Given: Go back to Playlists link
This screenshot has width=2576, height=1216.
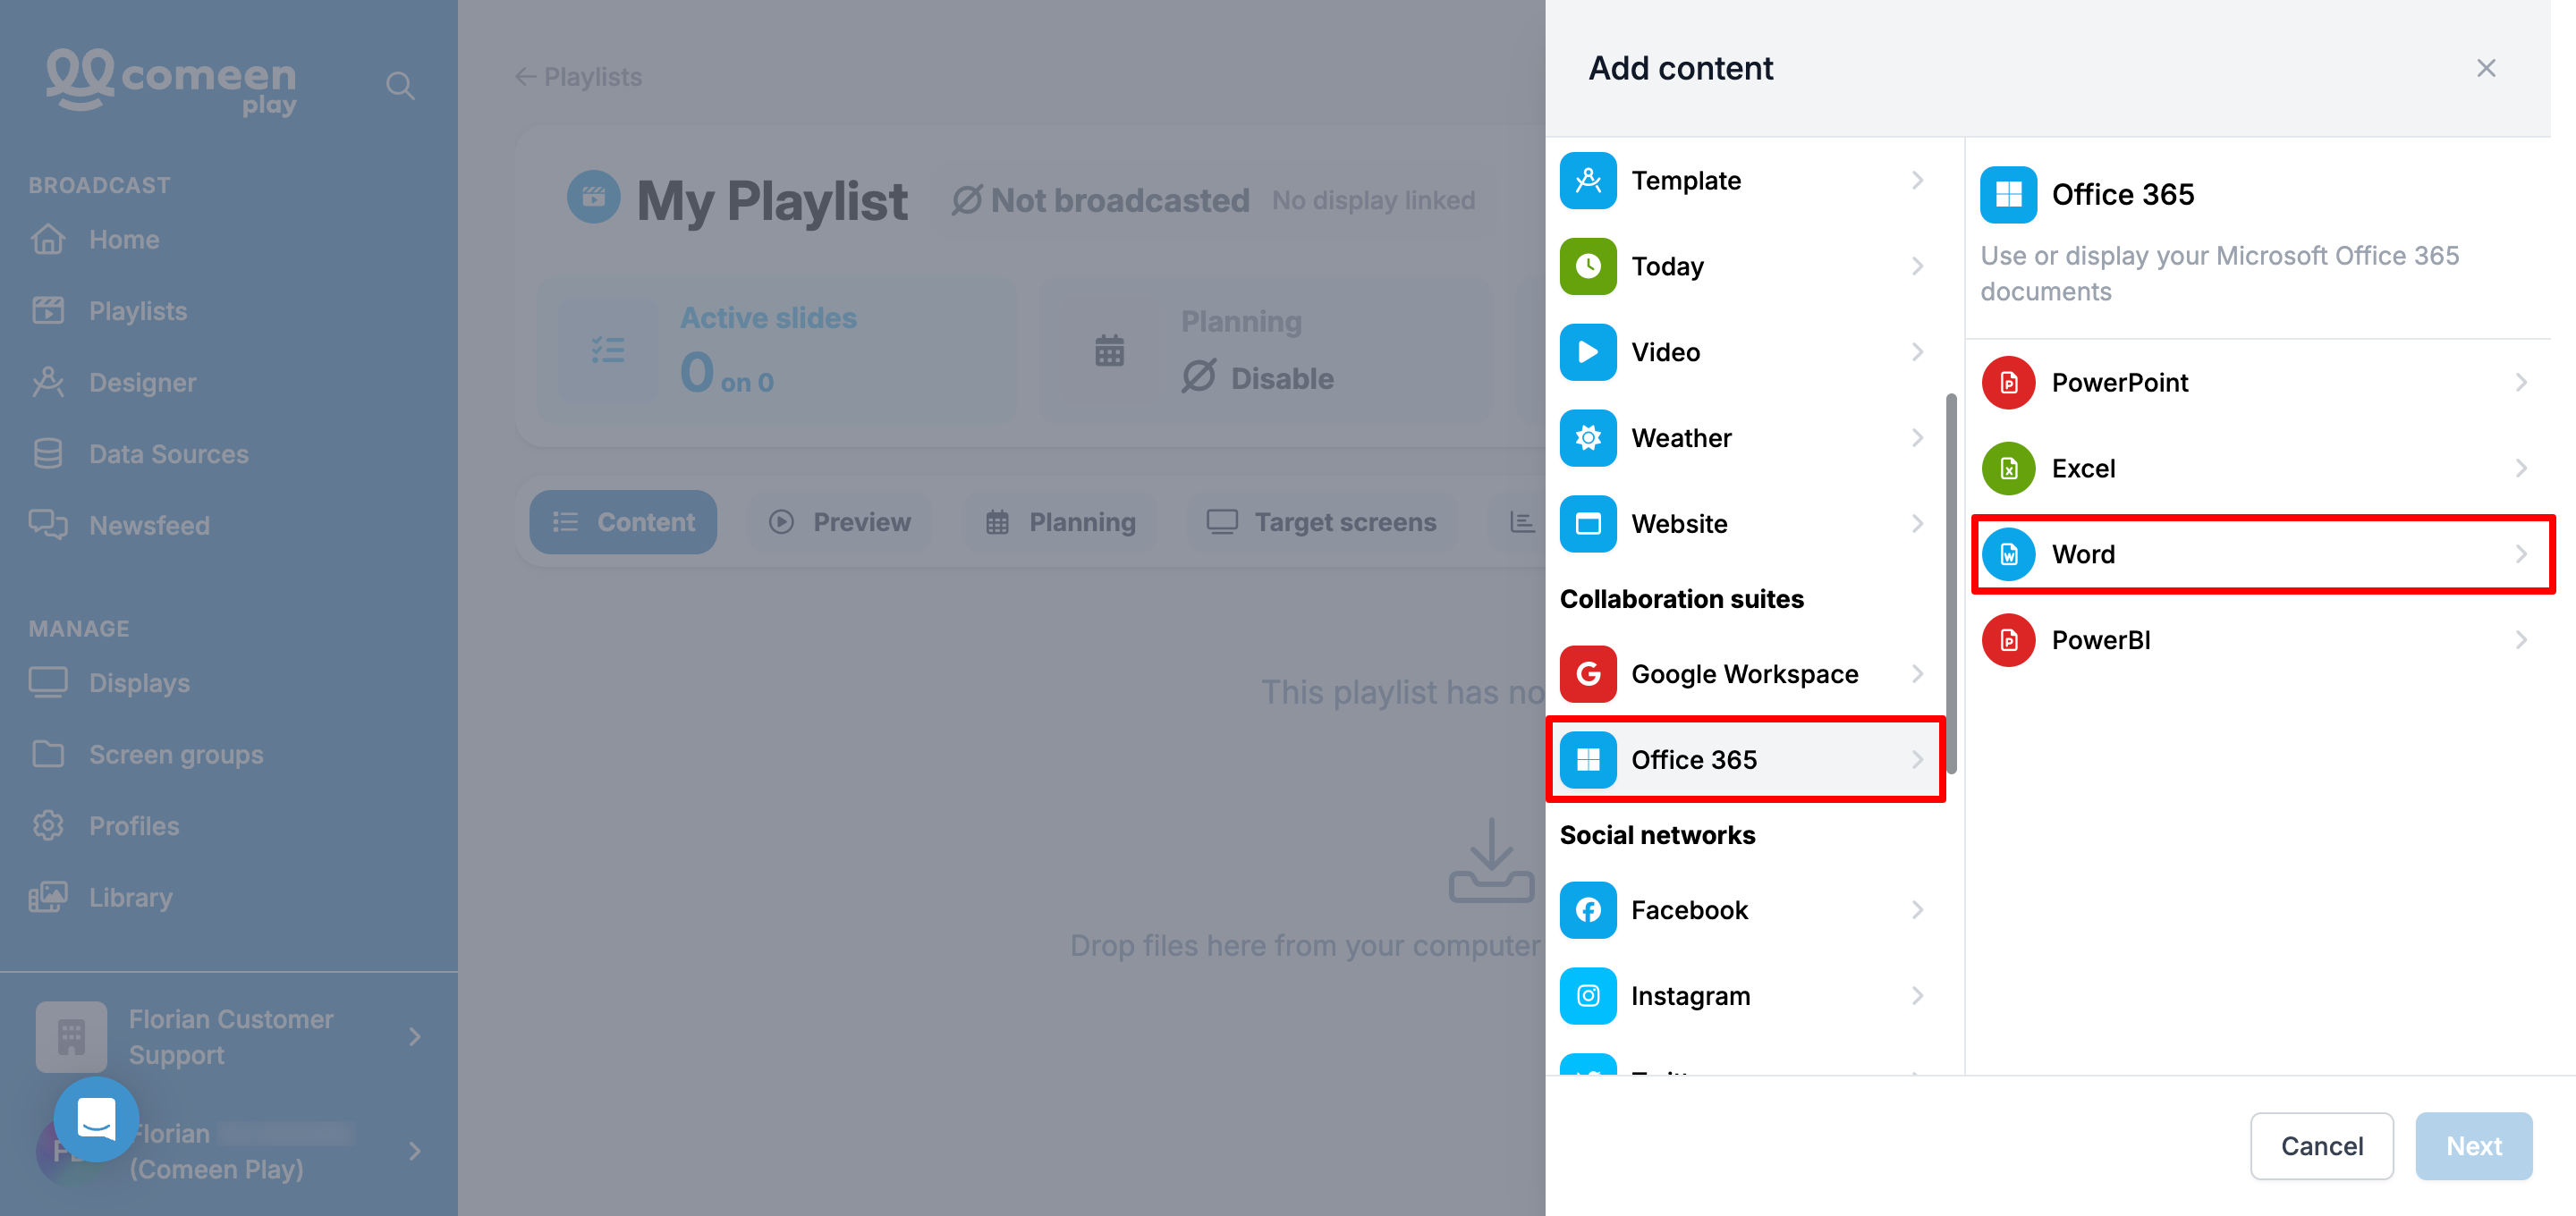Looking at the screenshot, I should click(x=578, y=77).
